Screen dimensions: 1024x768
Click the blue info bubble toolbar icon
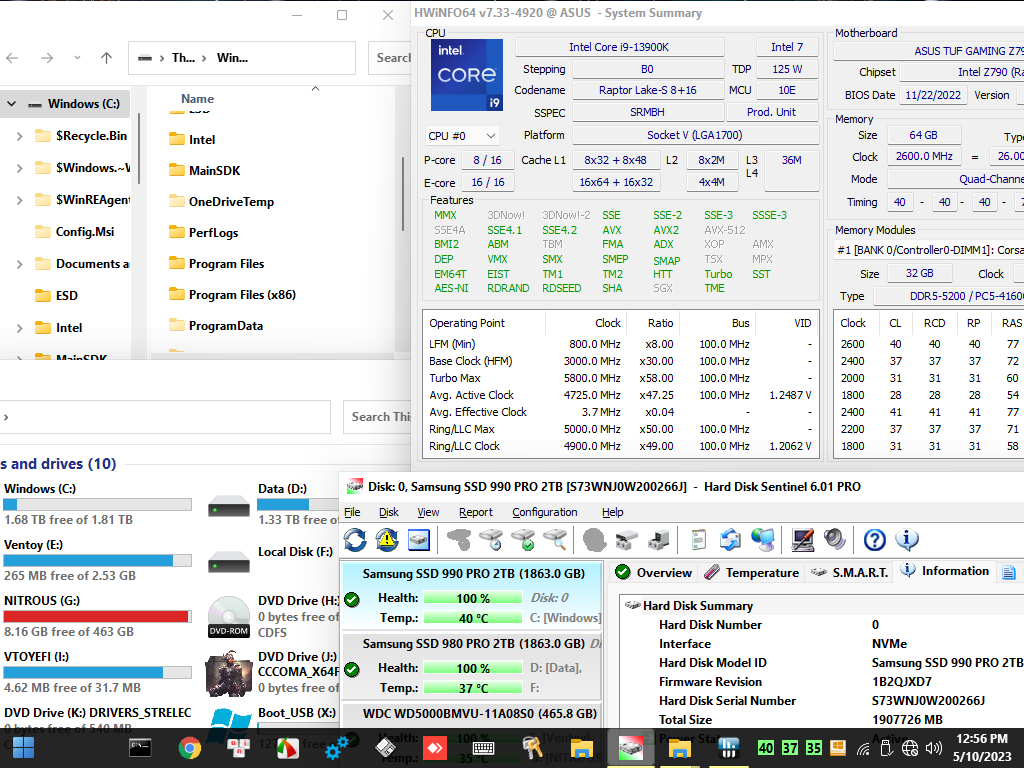906,540
